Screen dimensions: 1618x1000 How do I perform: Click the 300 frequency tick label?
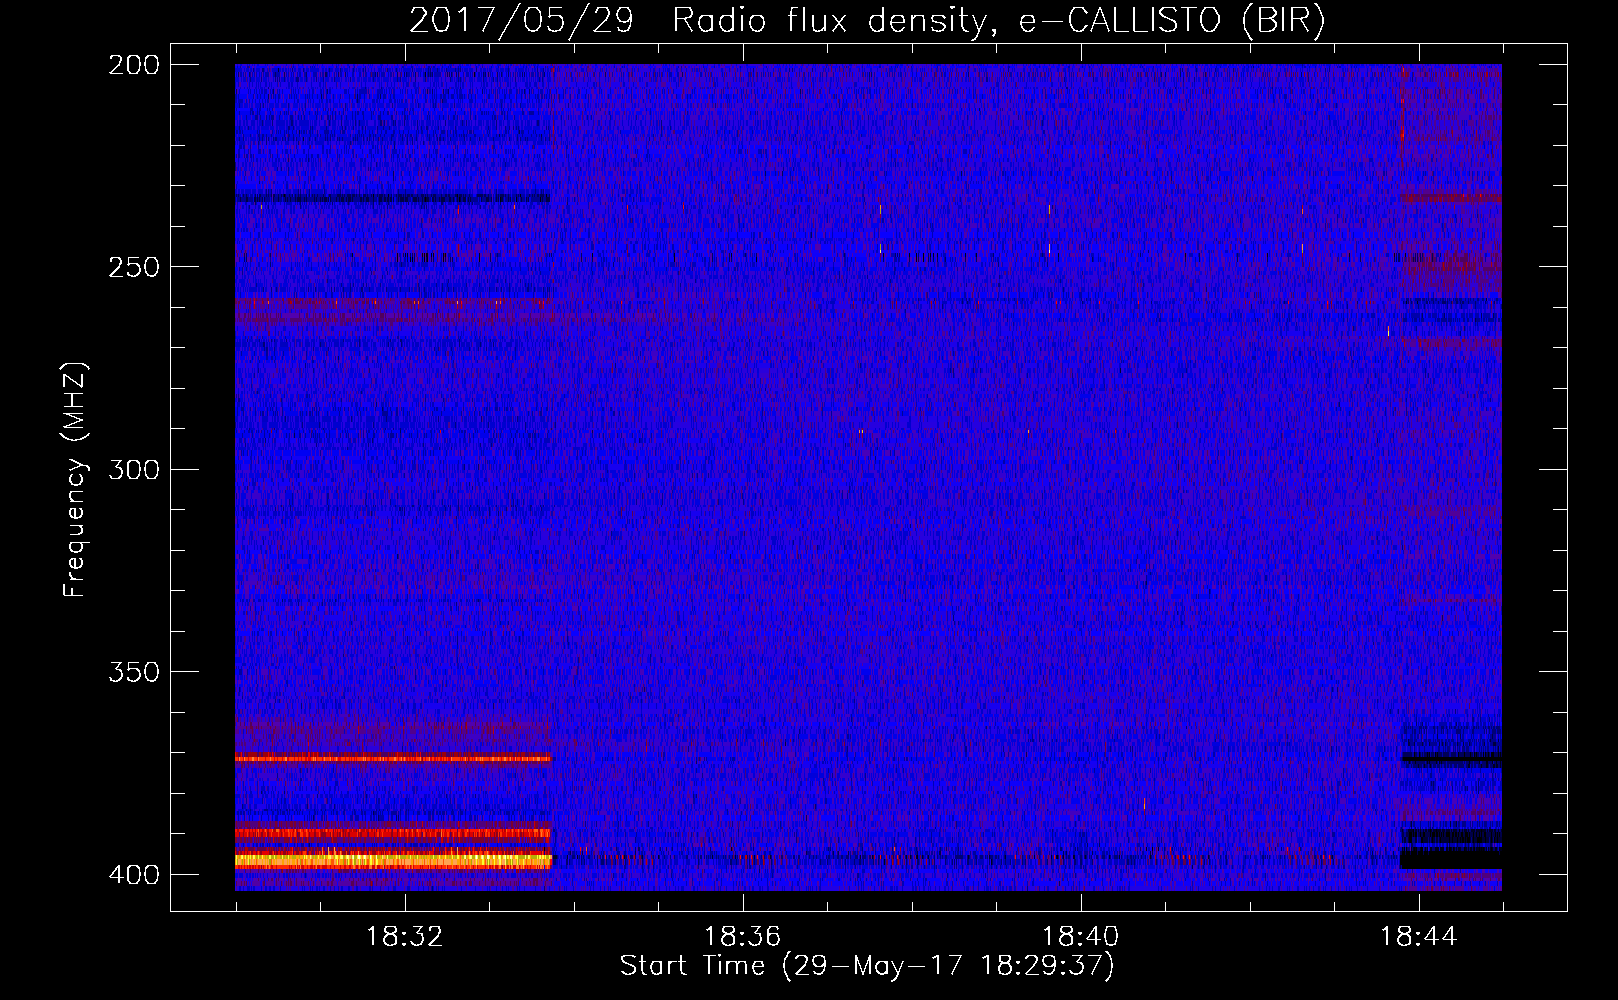coord(134,469)
